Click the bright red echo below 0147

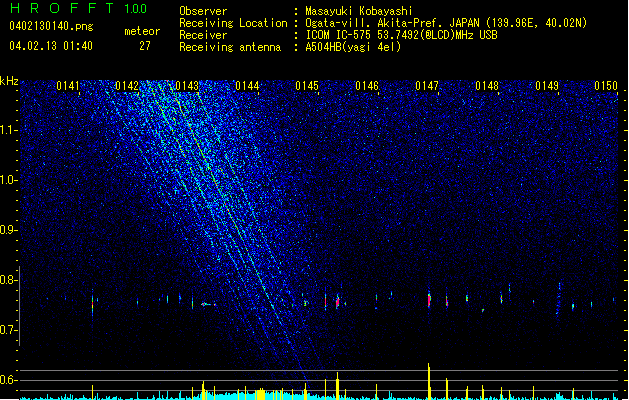[x=429, y=300]
